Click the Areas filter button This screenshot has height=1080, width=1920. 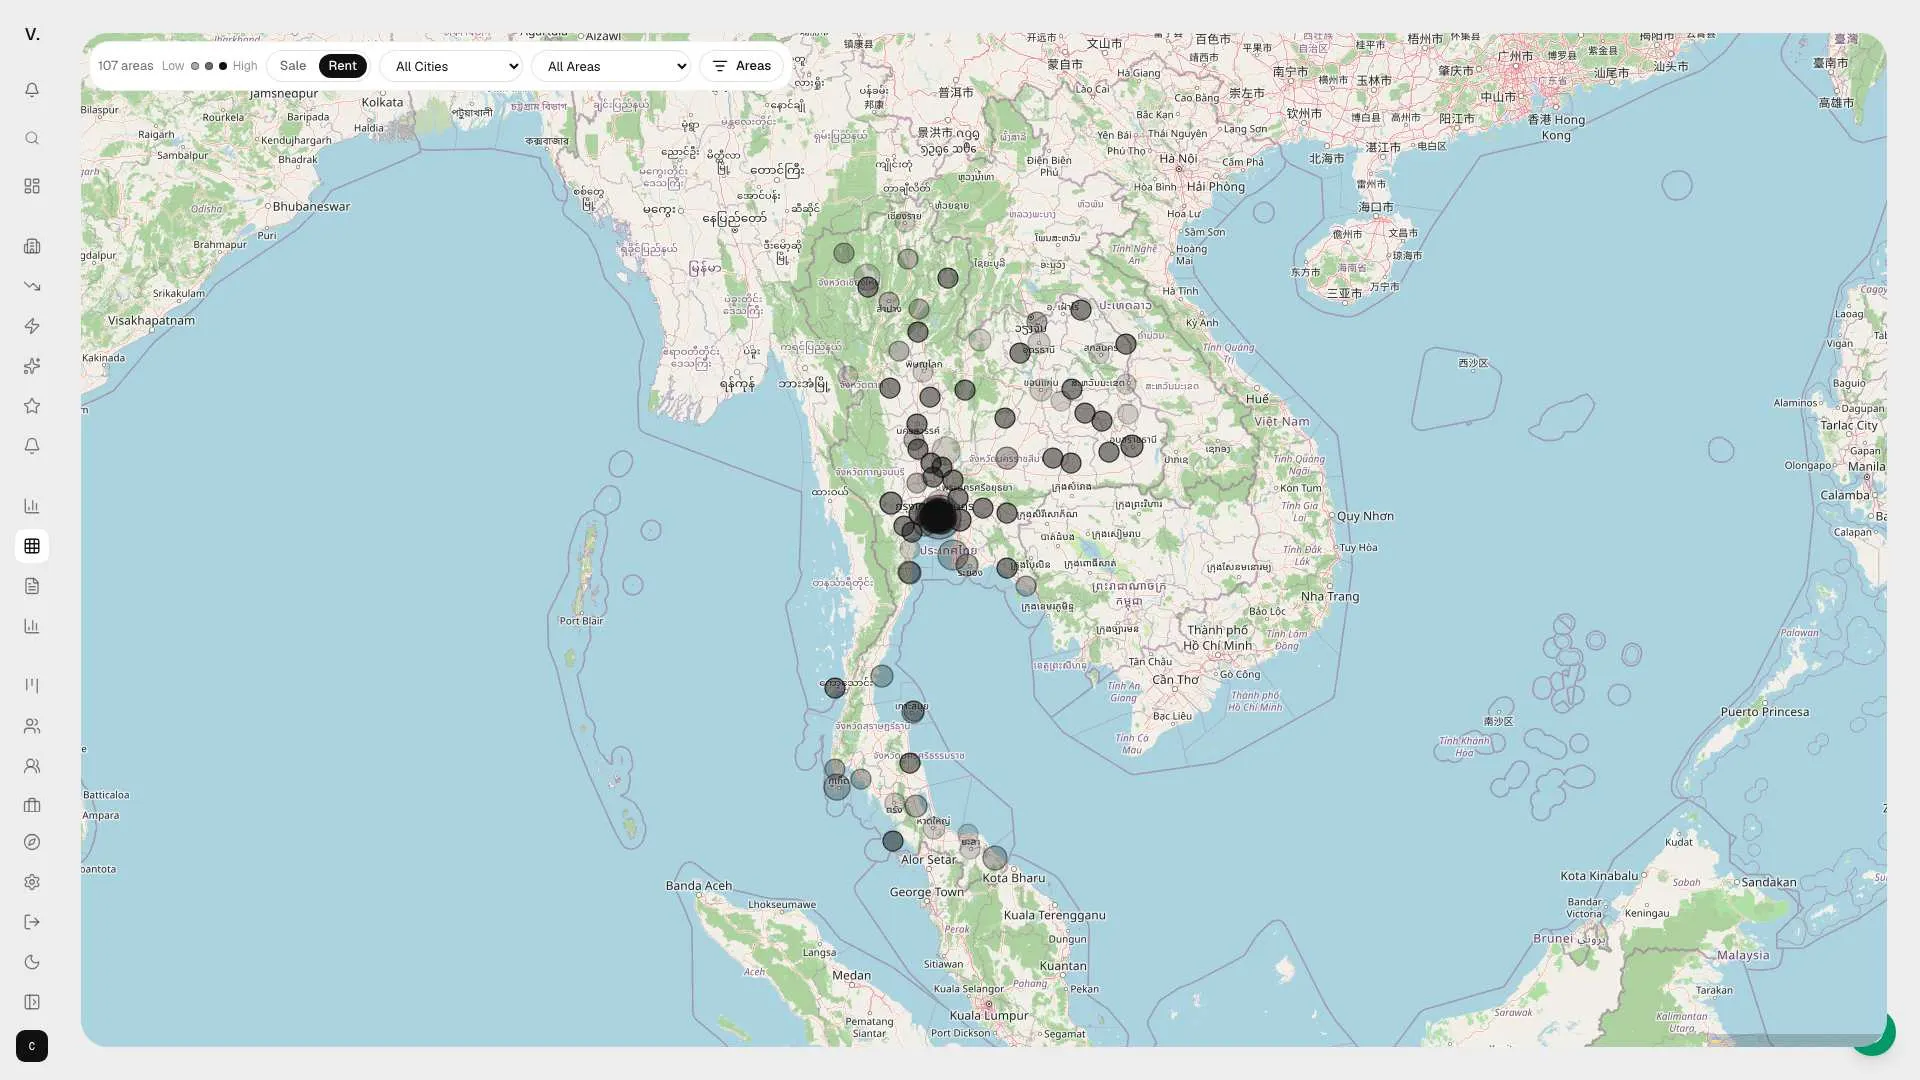(742, 66)
